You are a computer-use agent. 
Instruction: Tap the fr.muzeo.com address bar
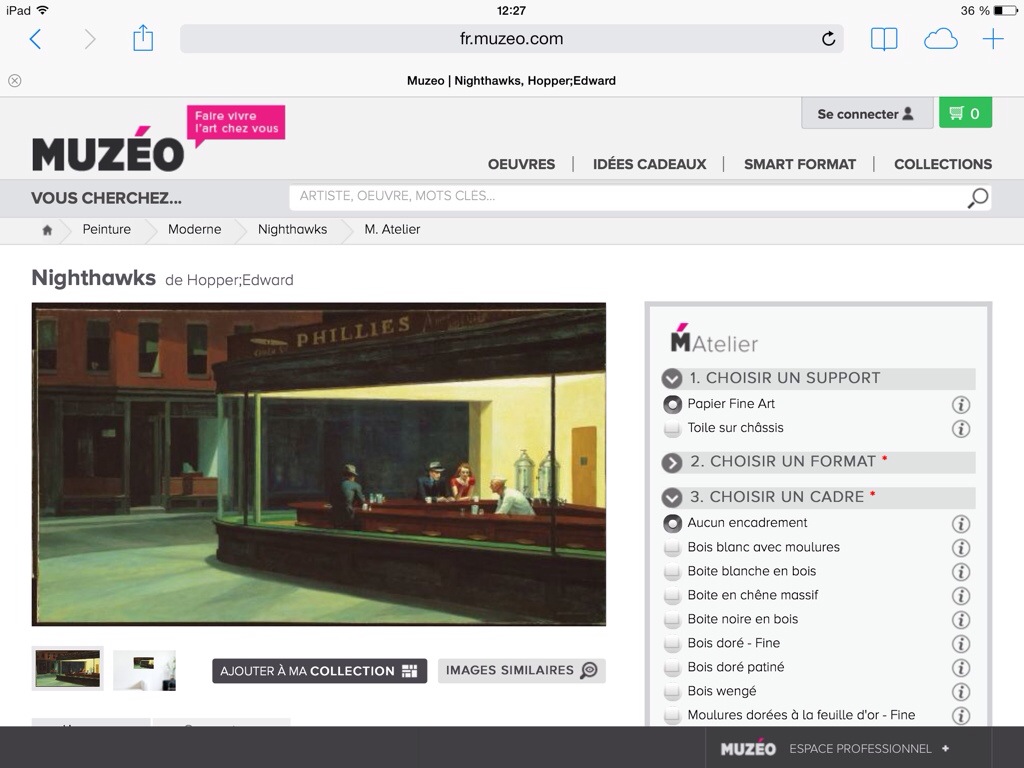511,39
